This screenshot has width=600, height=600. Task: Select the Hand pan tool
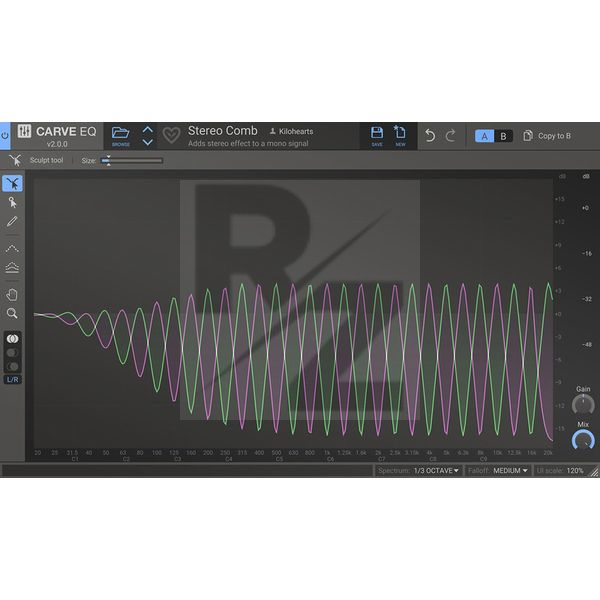click(x=12, y=295)
